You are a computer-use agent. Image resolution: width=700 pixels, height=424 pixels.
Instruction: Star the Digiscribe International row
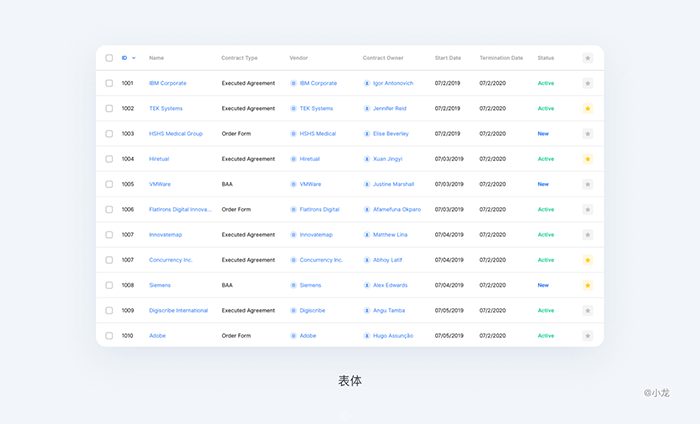(588, 310)
